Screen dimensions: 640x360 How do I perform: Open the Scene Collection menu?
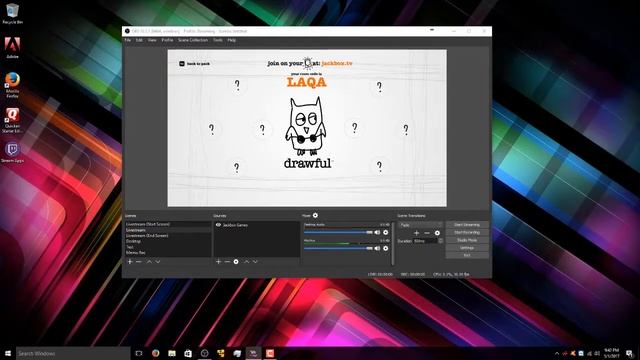[x=193, y=40]
